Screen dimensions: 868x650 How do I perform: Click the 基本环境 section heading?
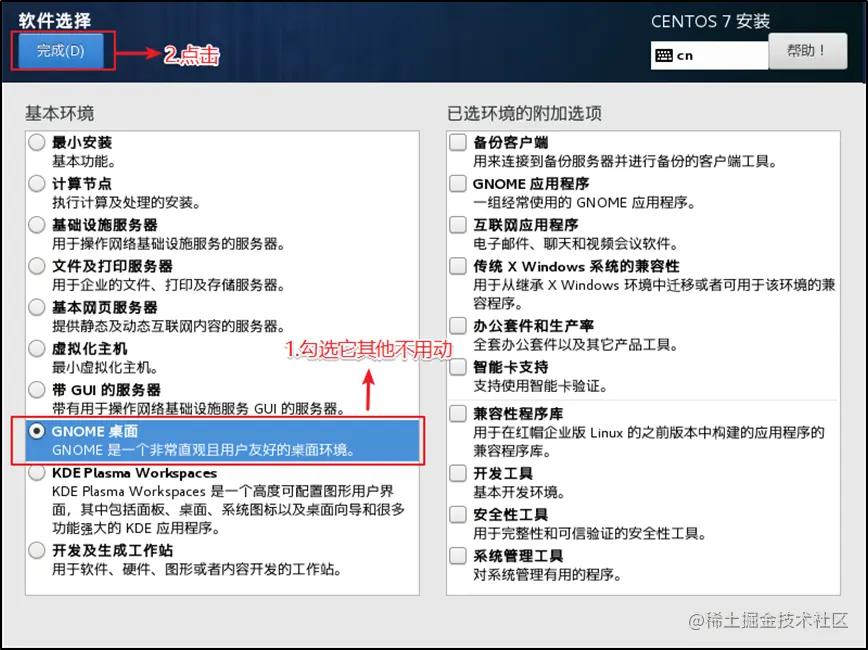(60, 114)
